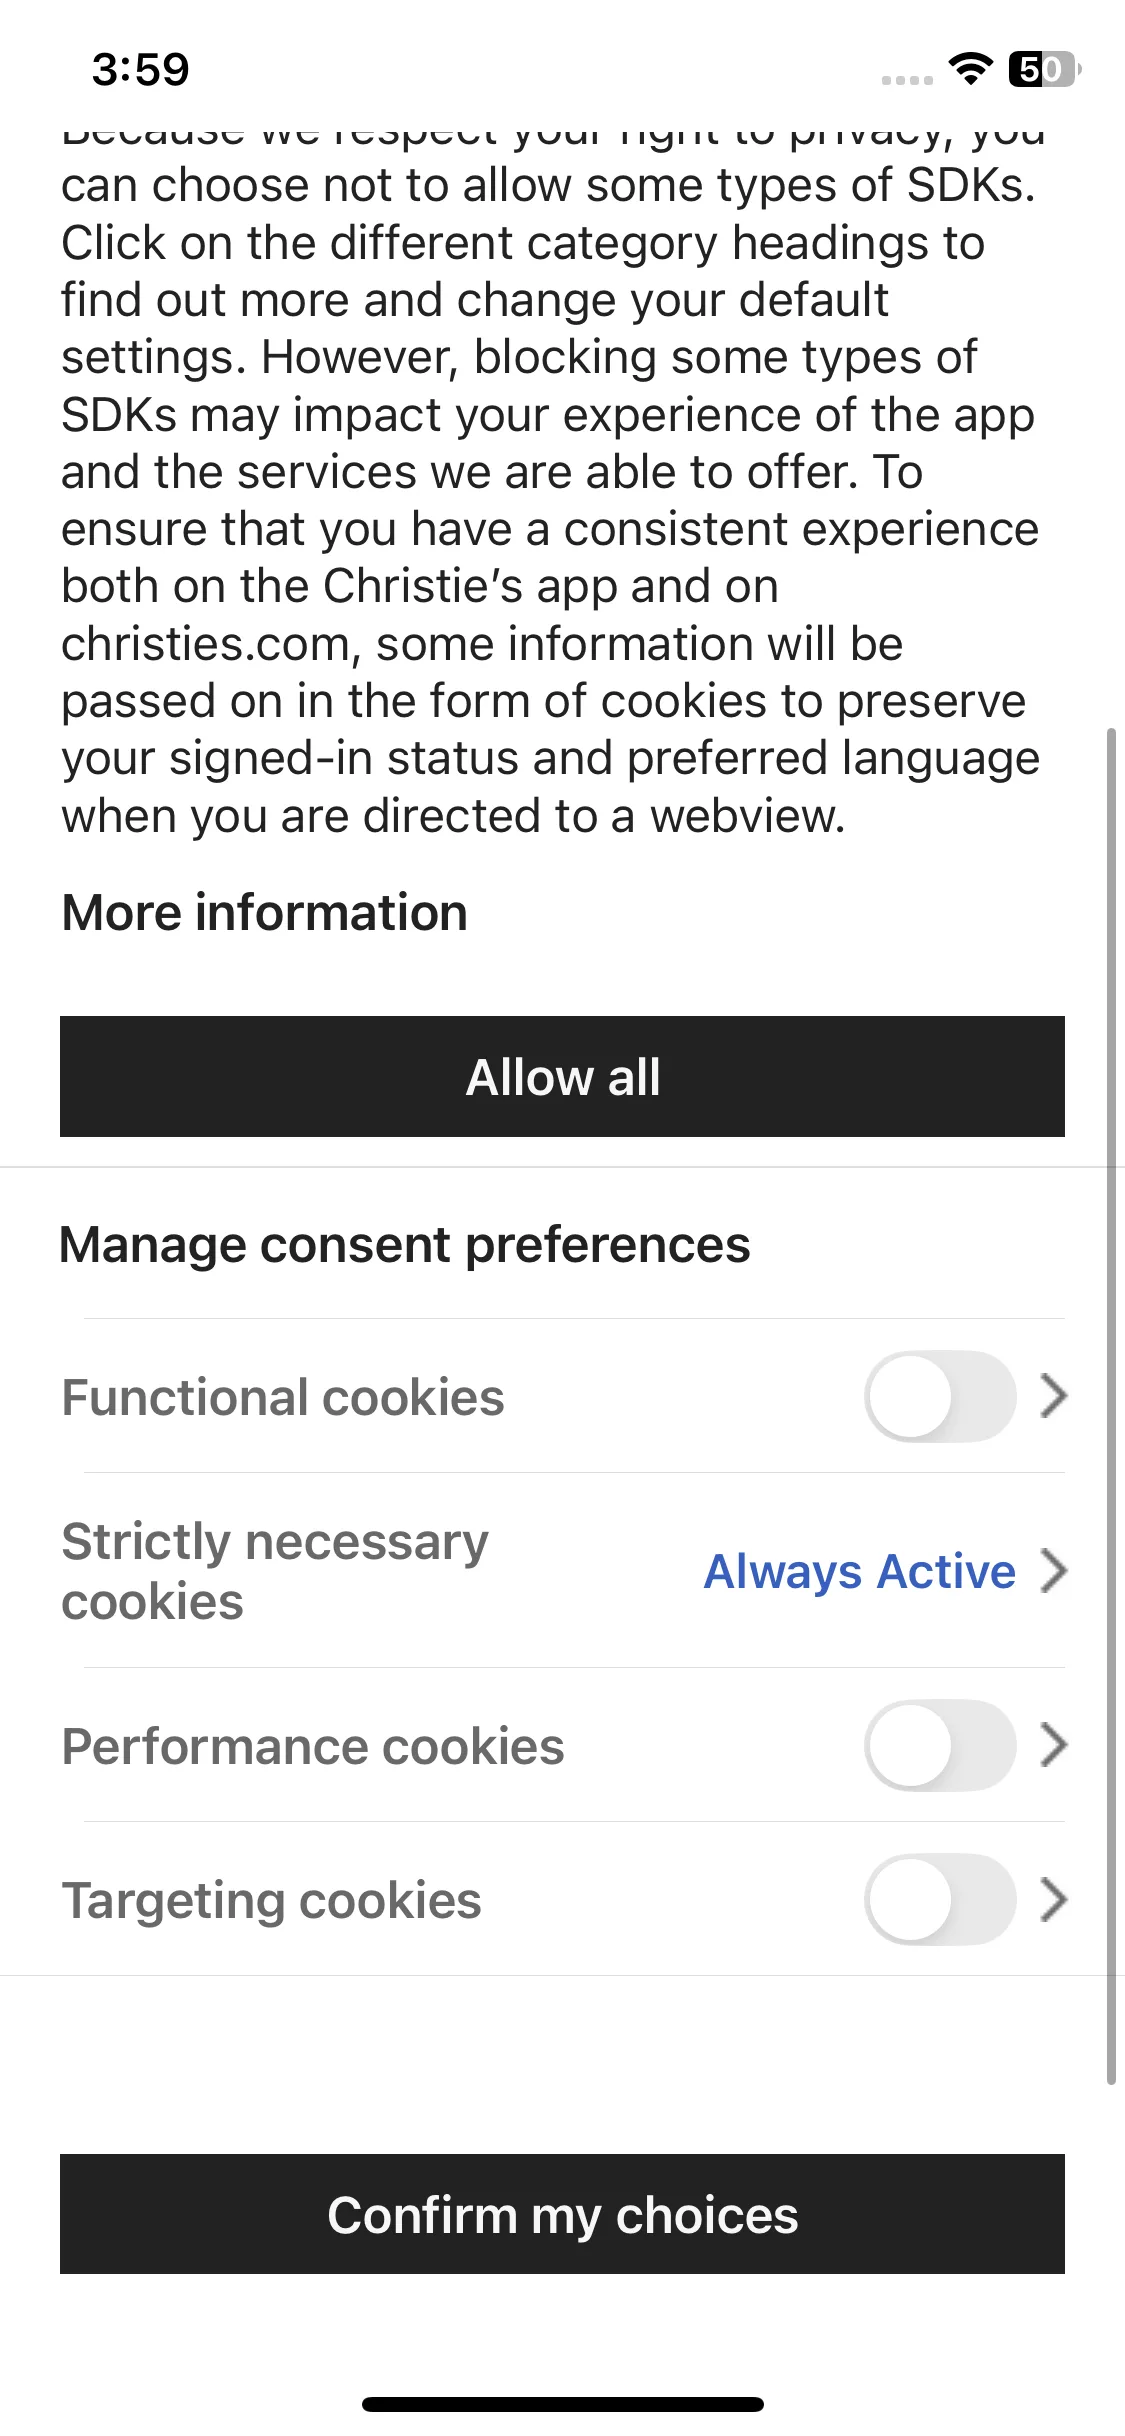Tap the 3:59 clock in status bar

[x=140, y=69]
